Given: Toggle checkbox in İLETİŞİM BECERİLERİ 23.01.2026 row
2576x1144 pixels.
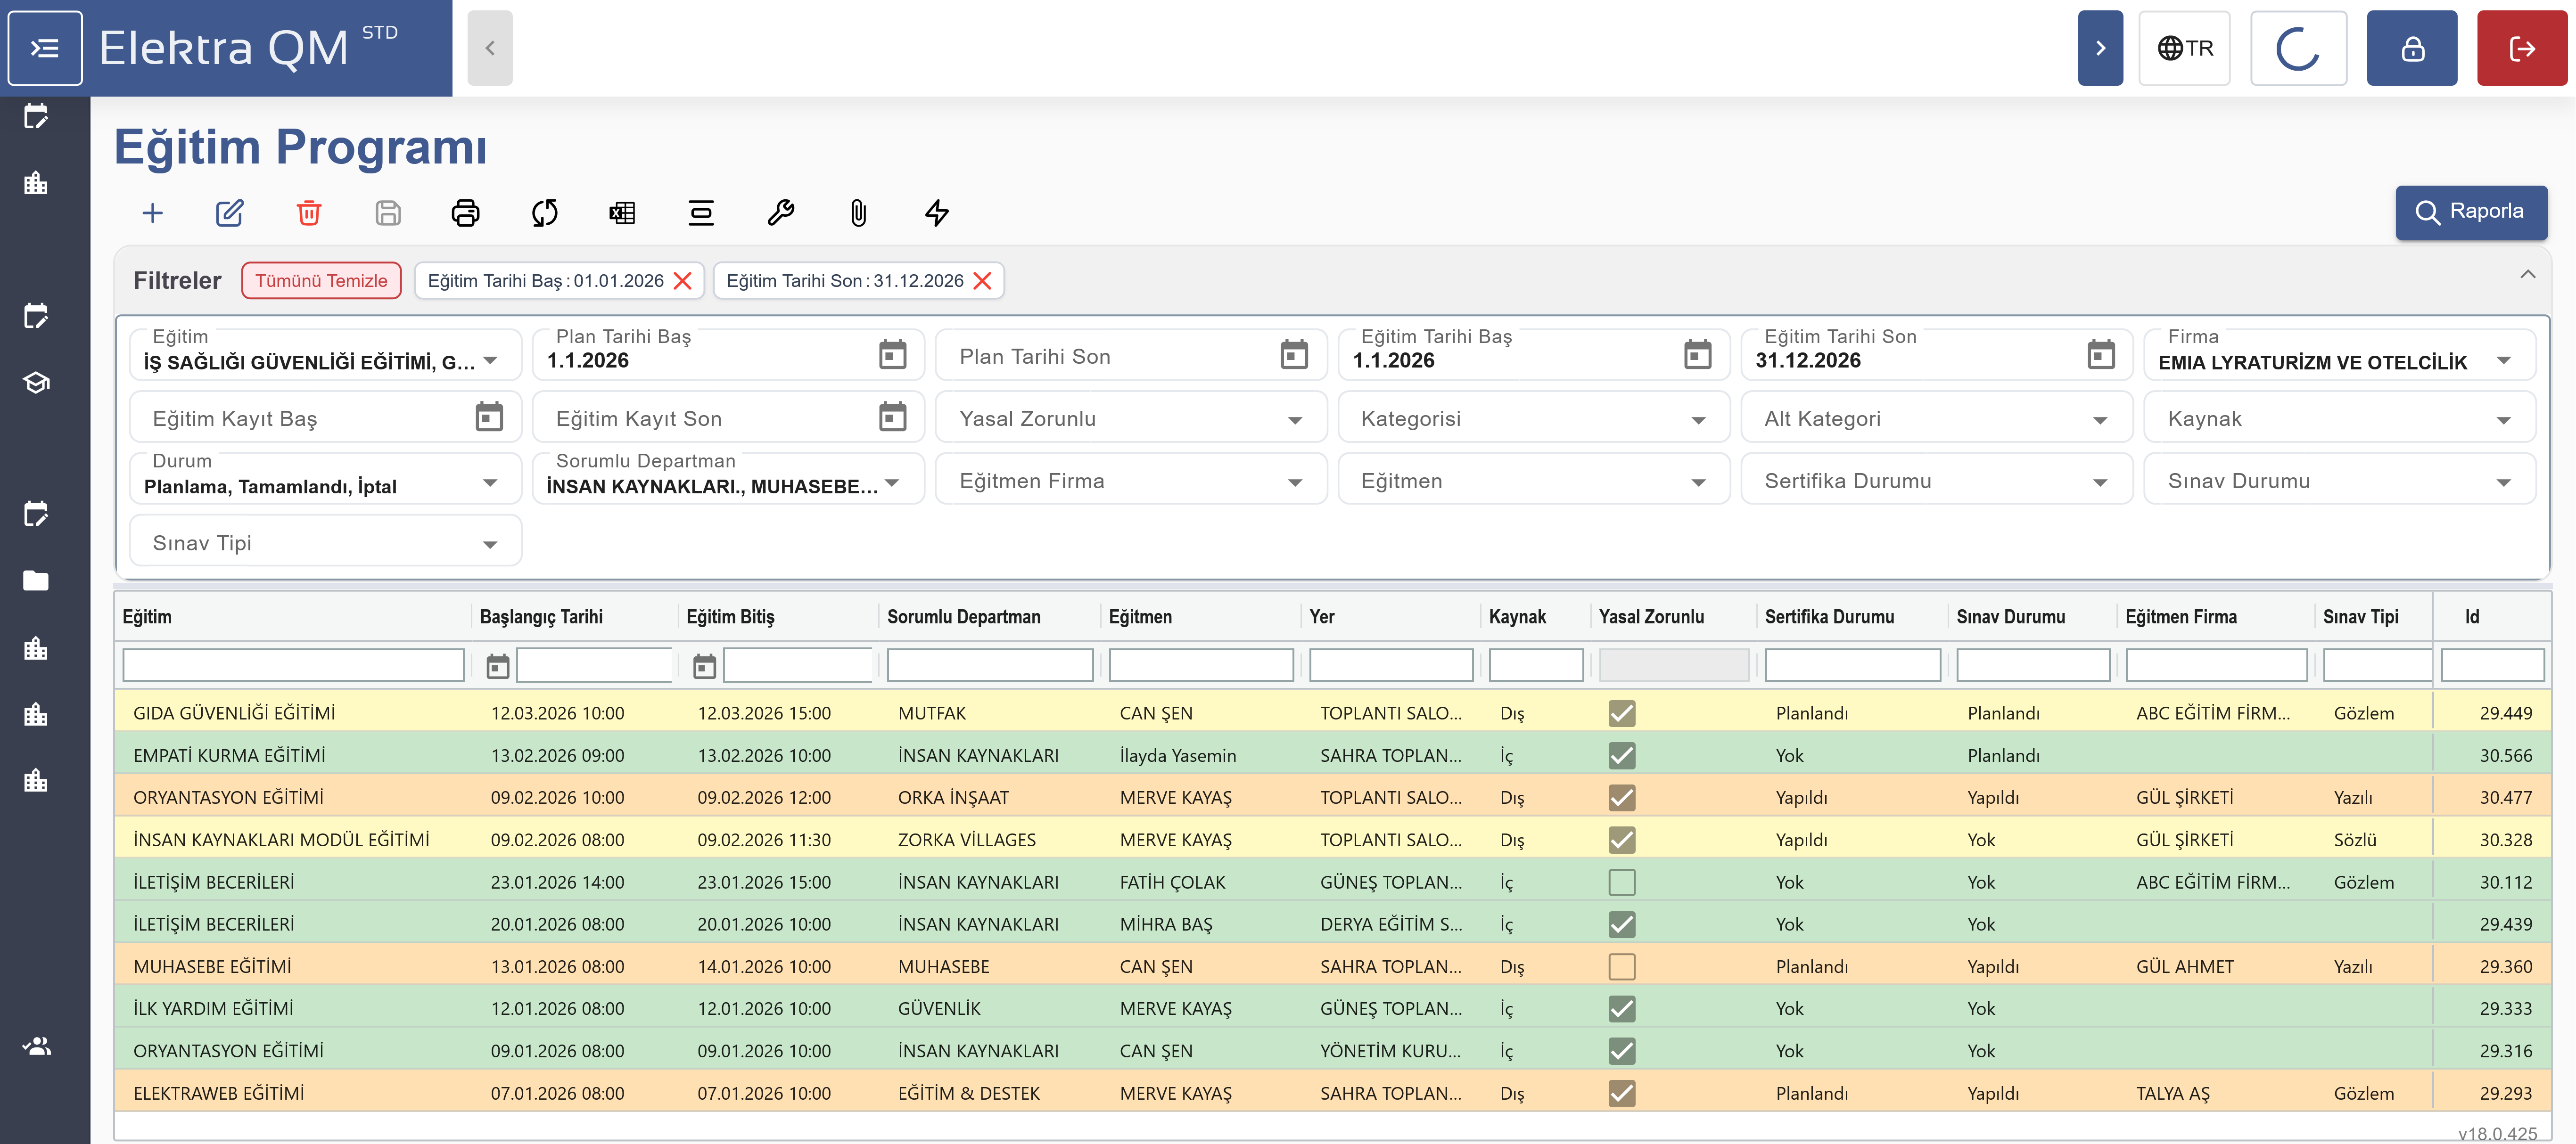Looking at the screenshot, I should 1621,882.
